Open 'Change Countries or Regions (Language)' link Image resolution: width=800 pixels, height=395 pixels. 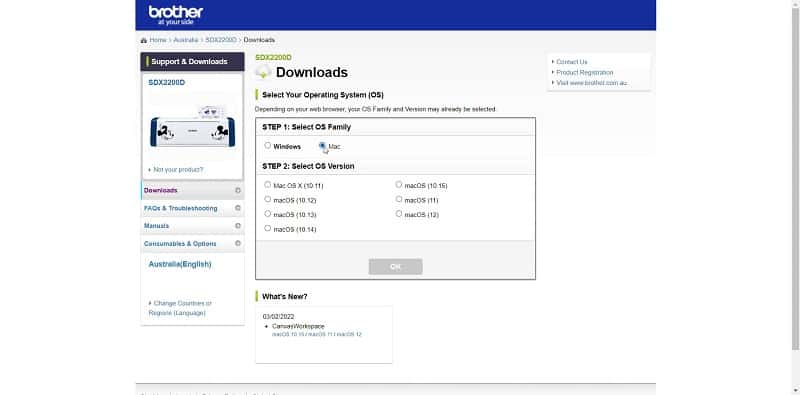click(x=180, y=308)
